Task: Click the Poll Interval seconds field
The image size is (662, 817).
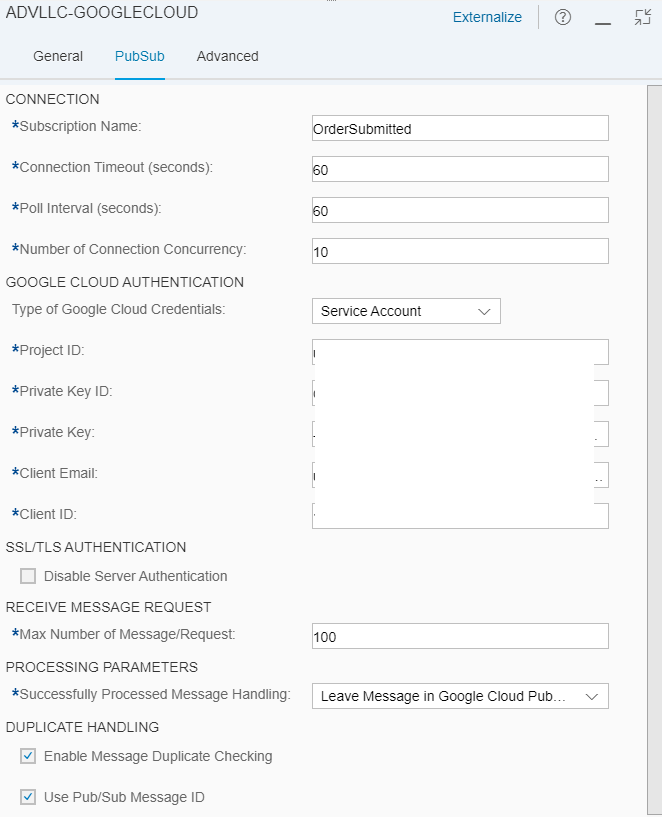Action: point(459,210)
